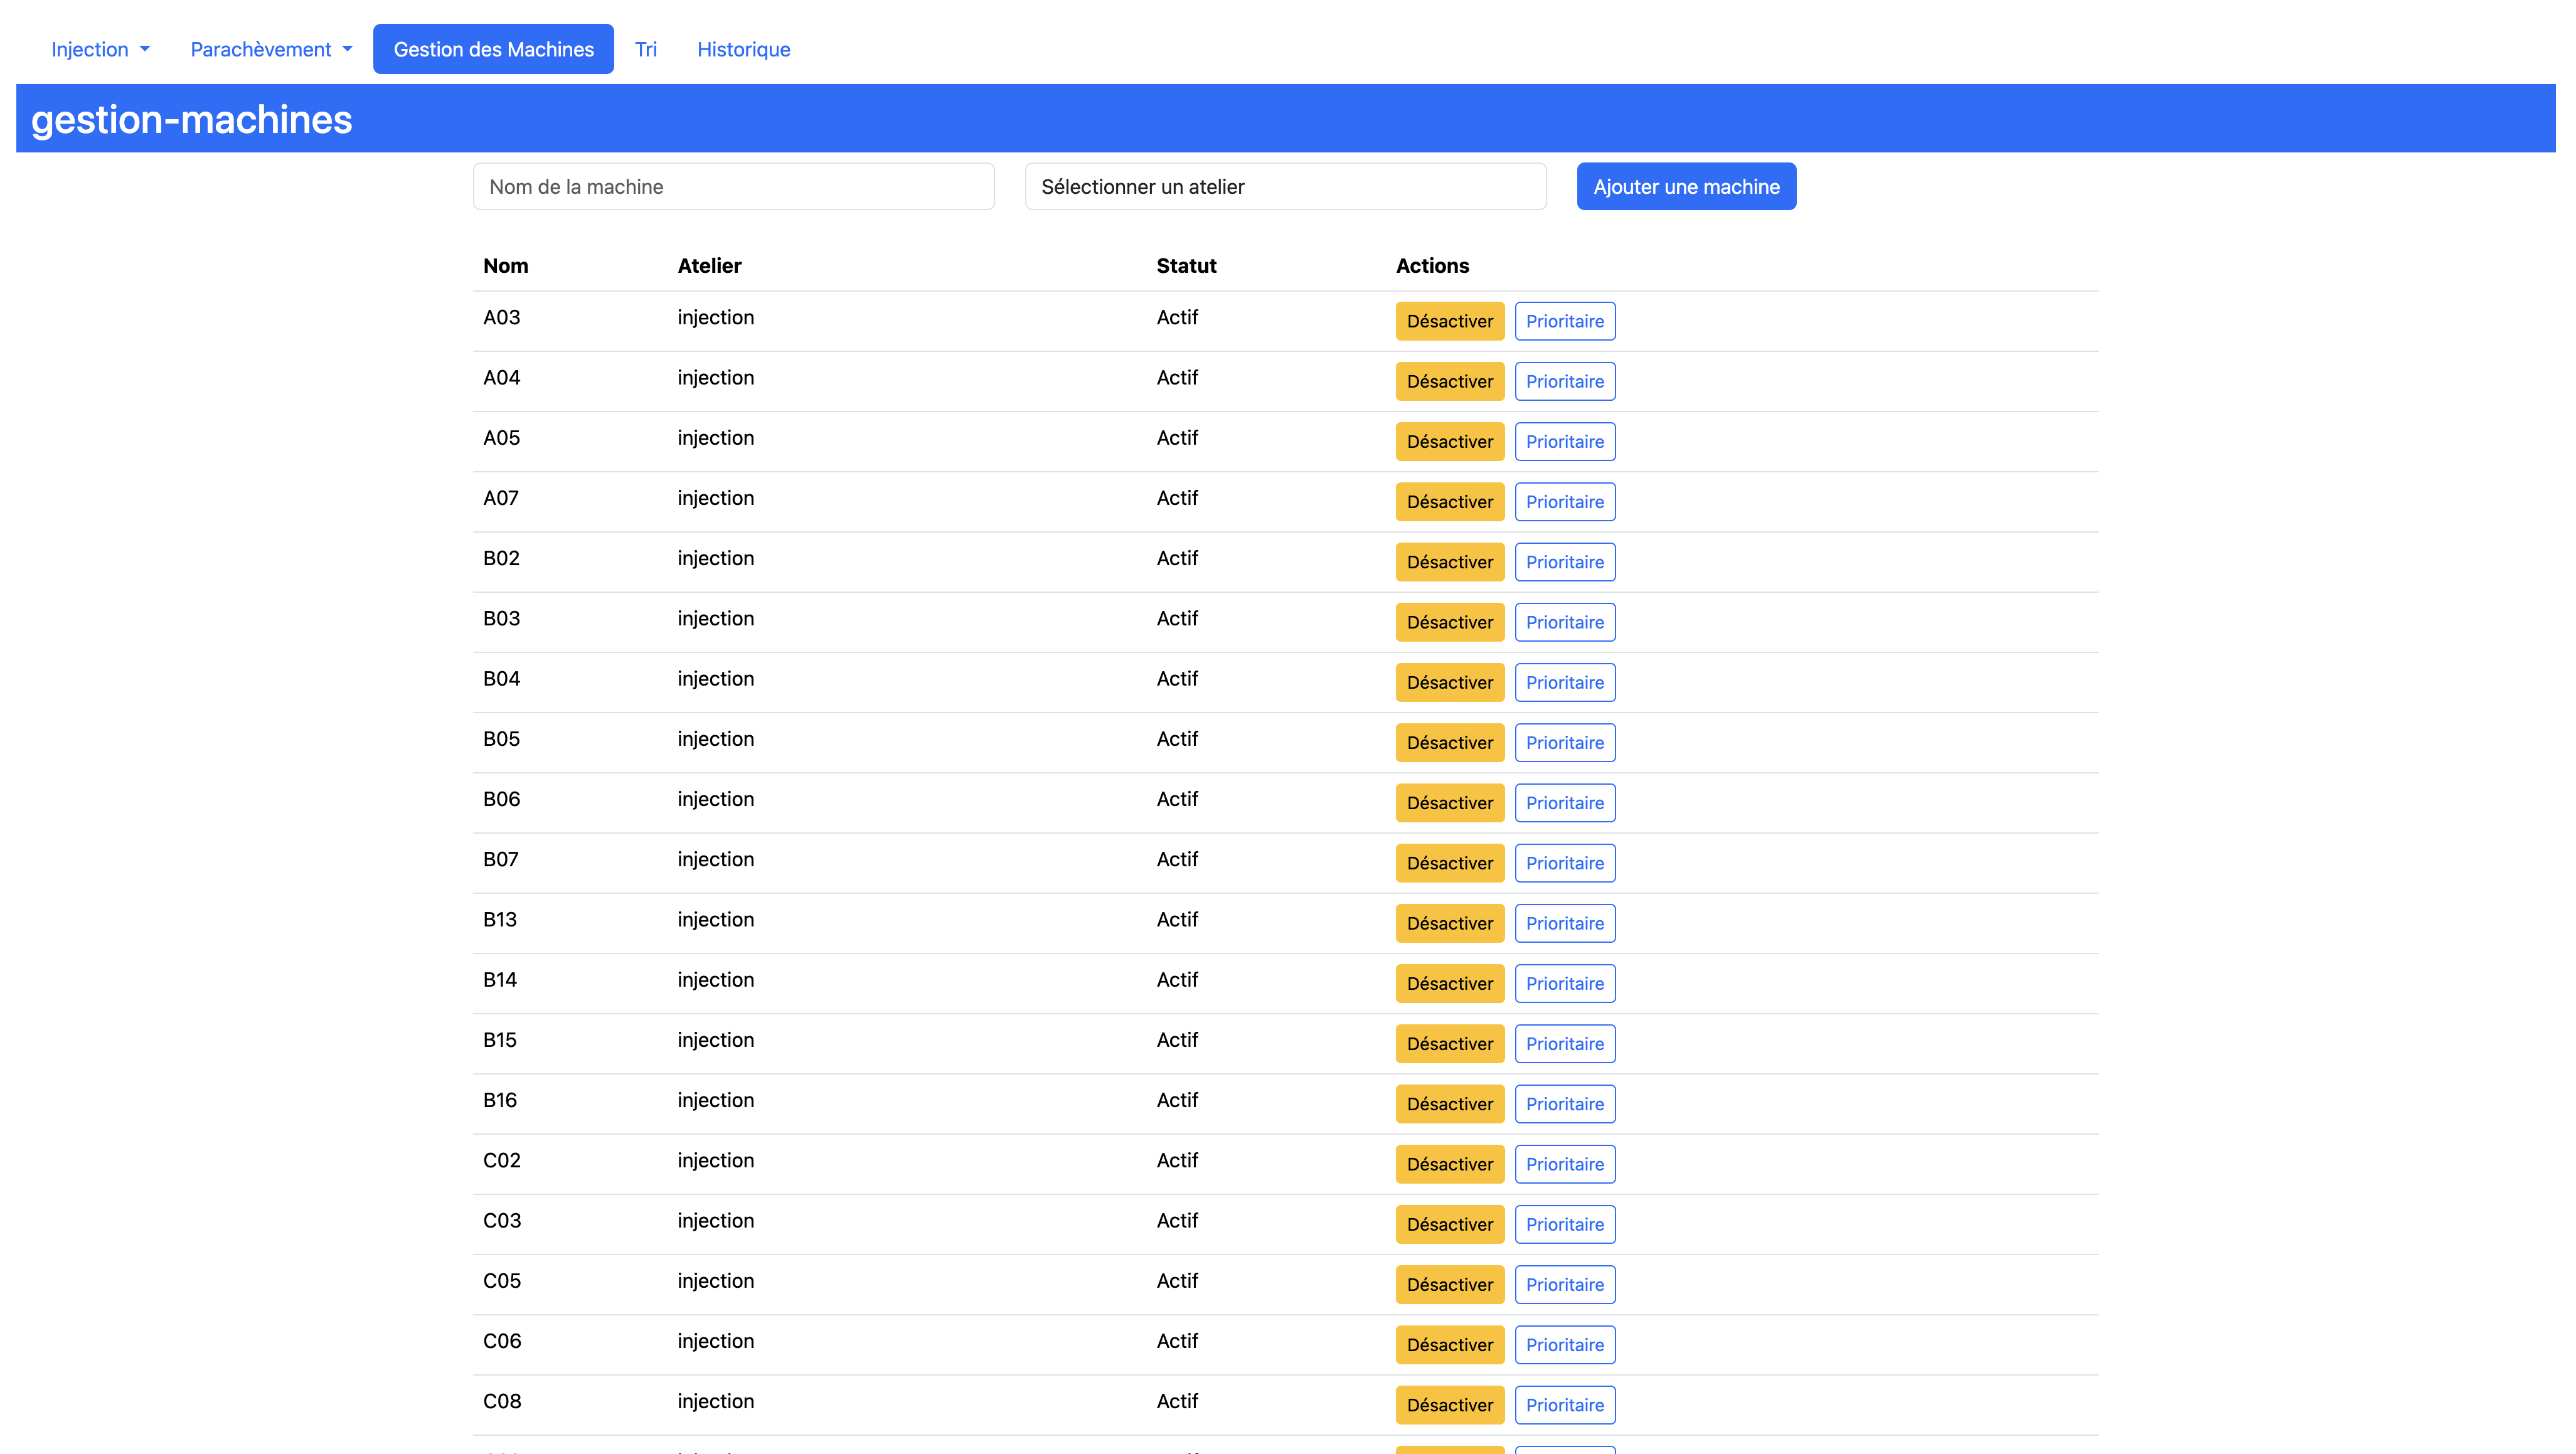This screenshot has width=2576, height=1454.
Task: Click the Nom de la machine field
Action: [x=733, y=187]
